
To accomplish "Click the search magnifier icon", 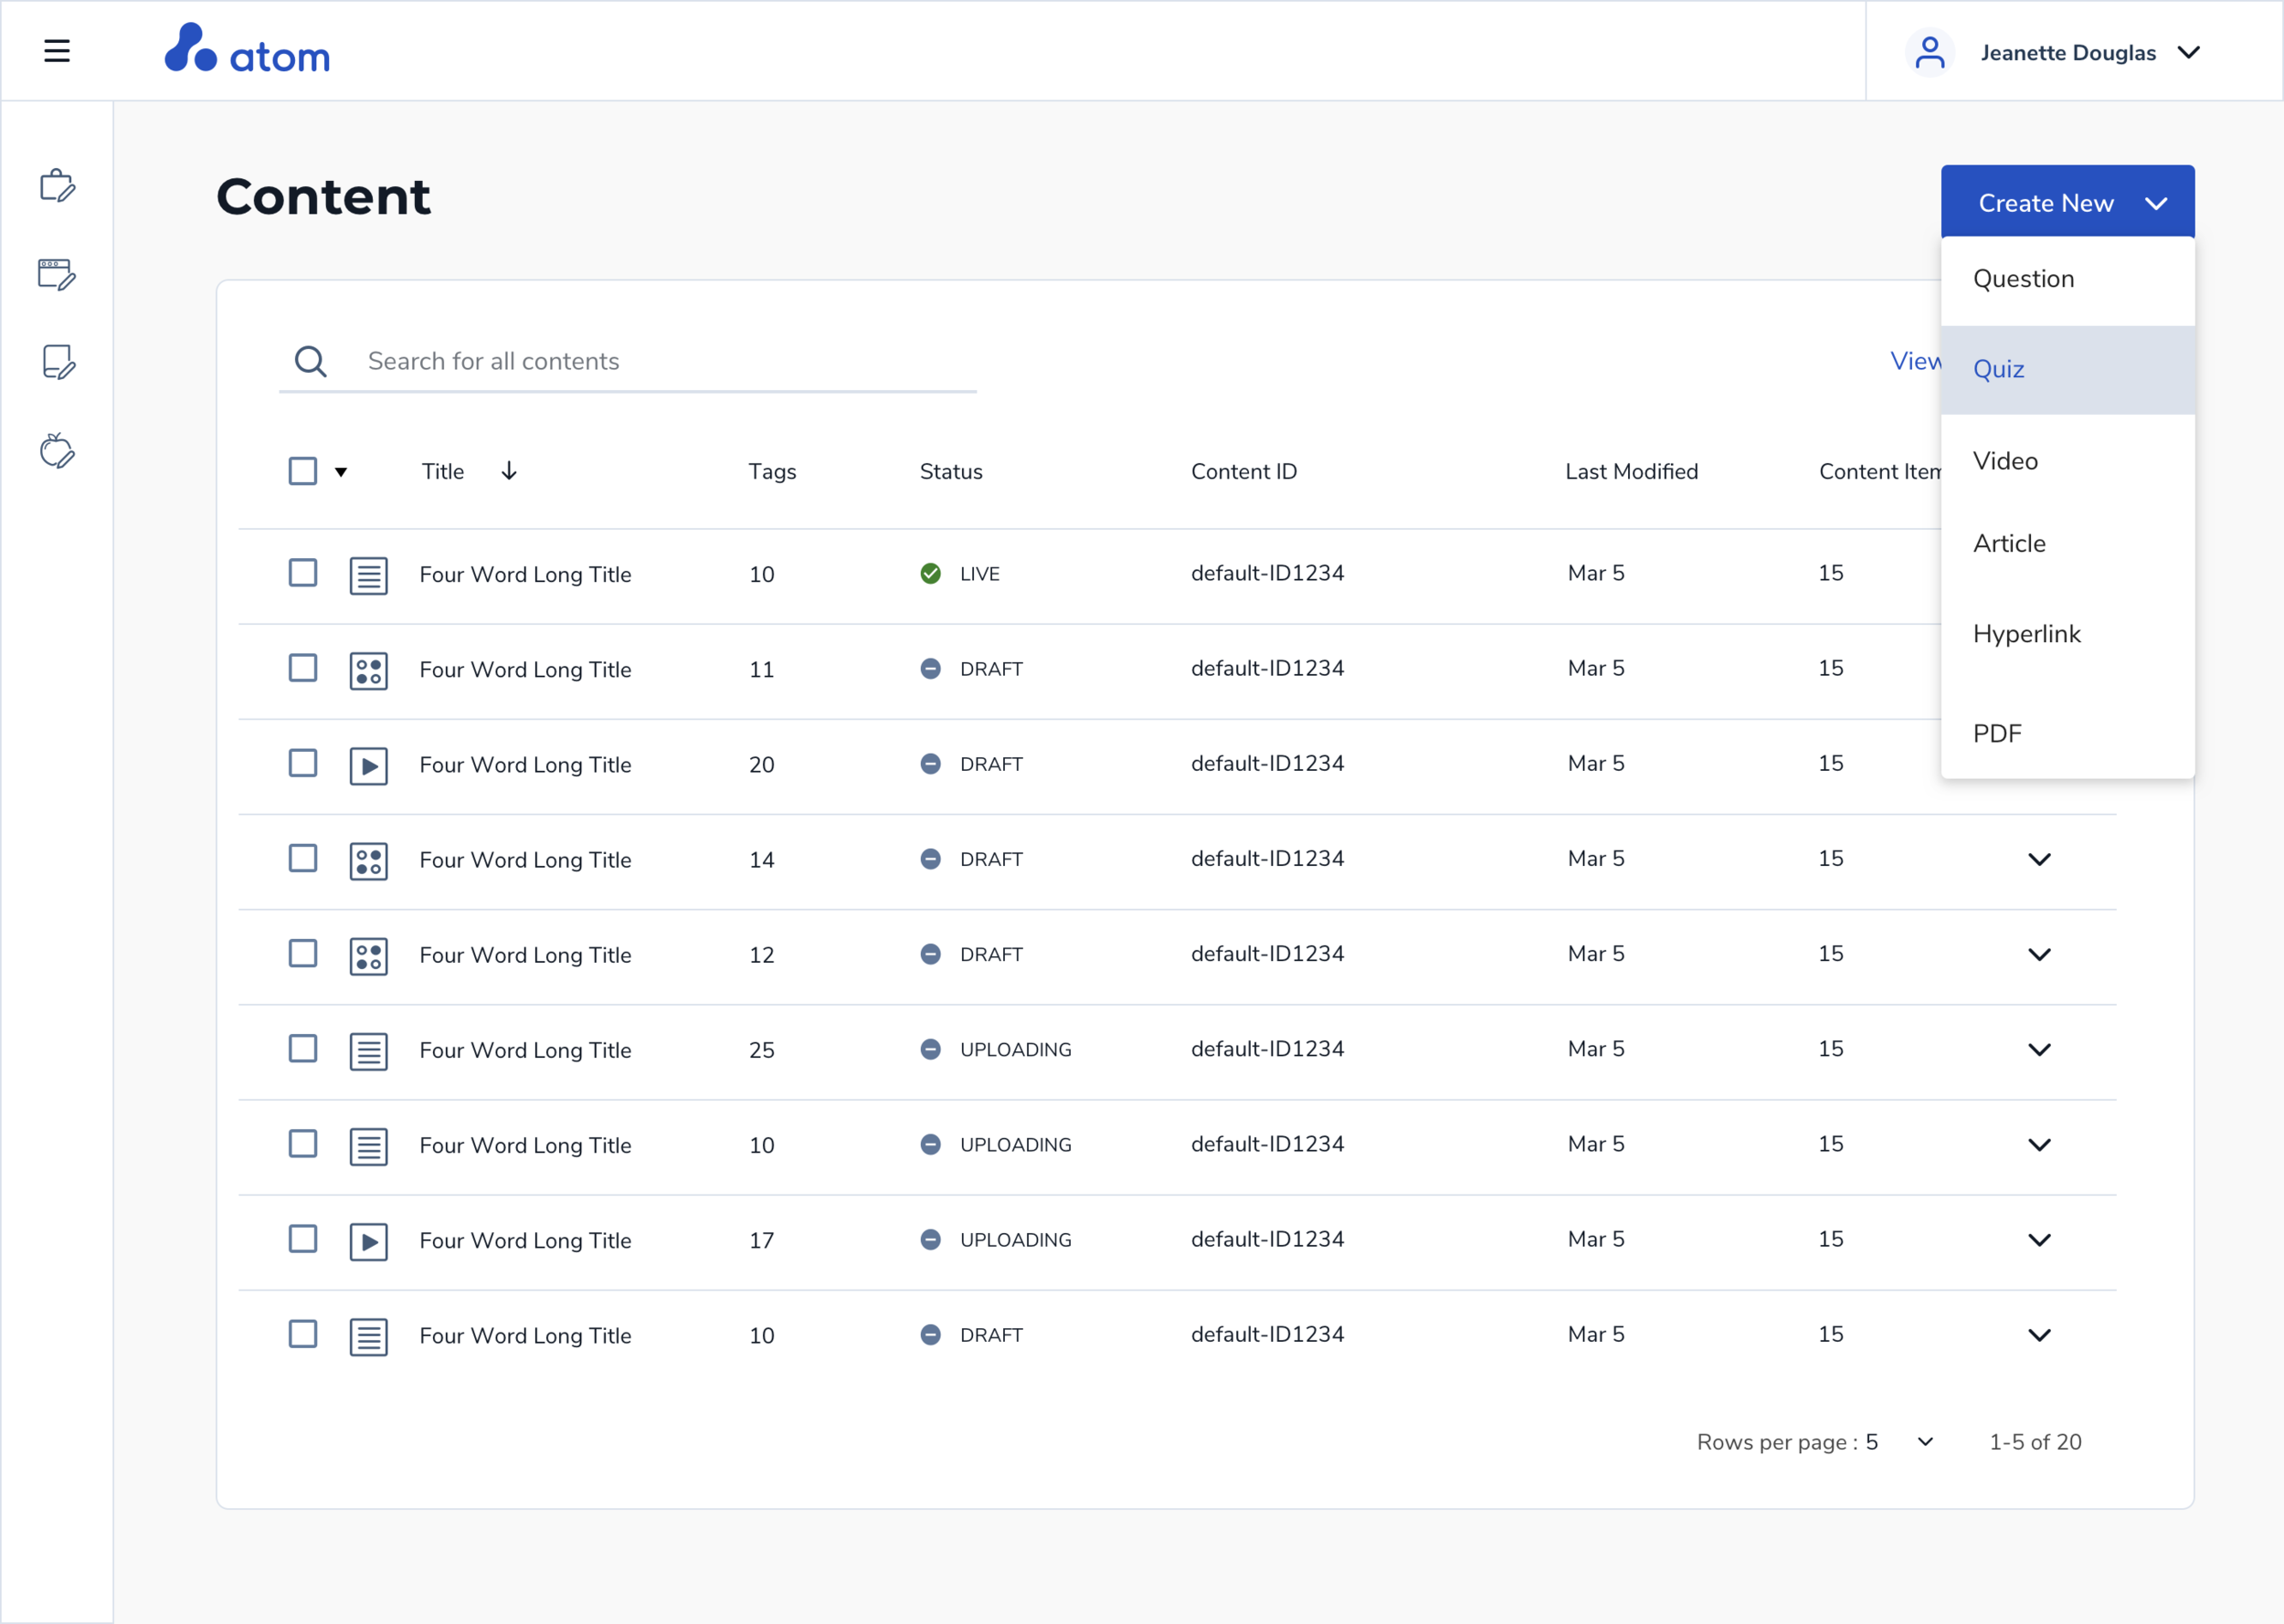I will [x=311, y=361].
